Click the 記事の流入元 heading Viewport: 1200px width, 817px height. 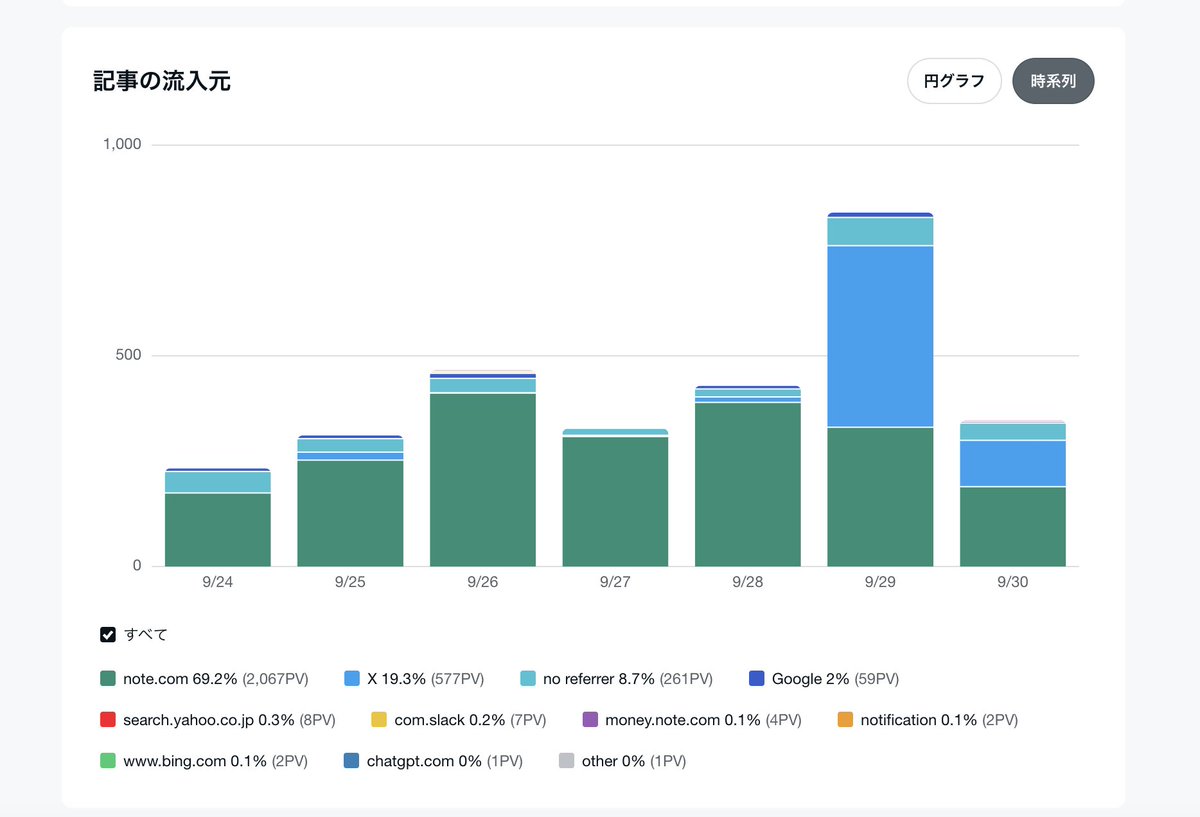[x=162, y=81]
